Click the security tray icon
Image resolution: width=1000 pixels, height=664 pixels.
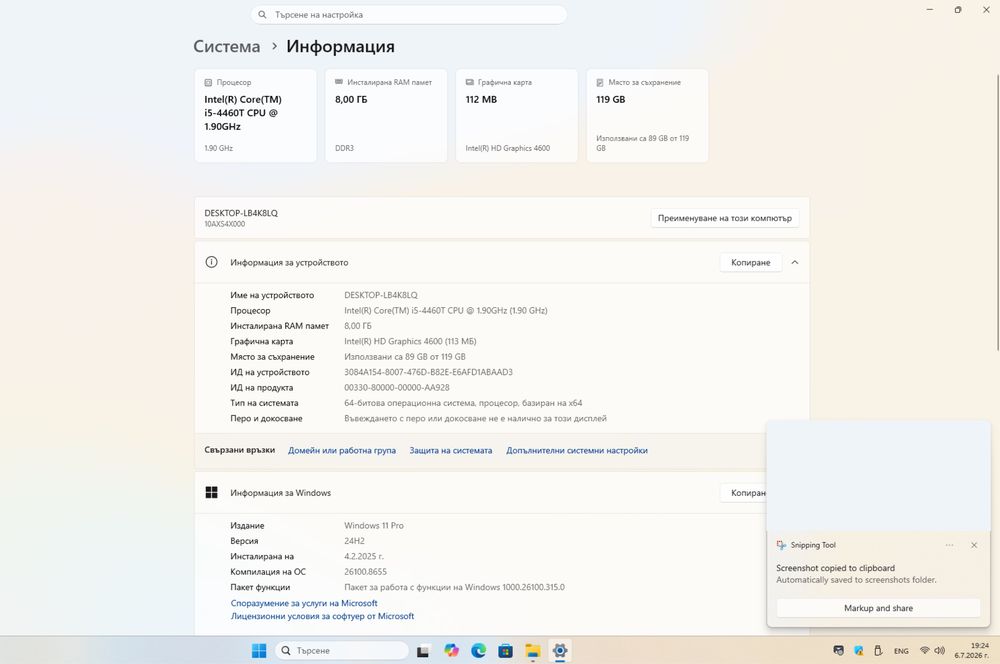point(839,651)
